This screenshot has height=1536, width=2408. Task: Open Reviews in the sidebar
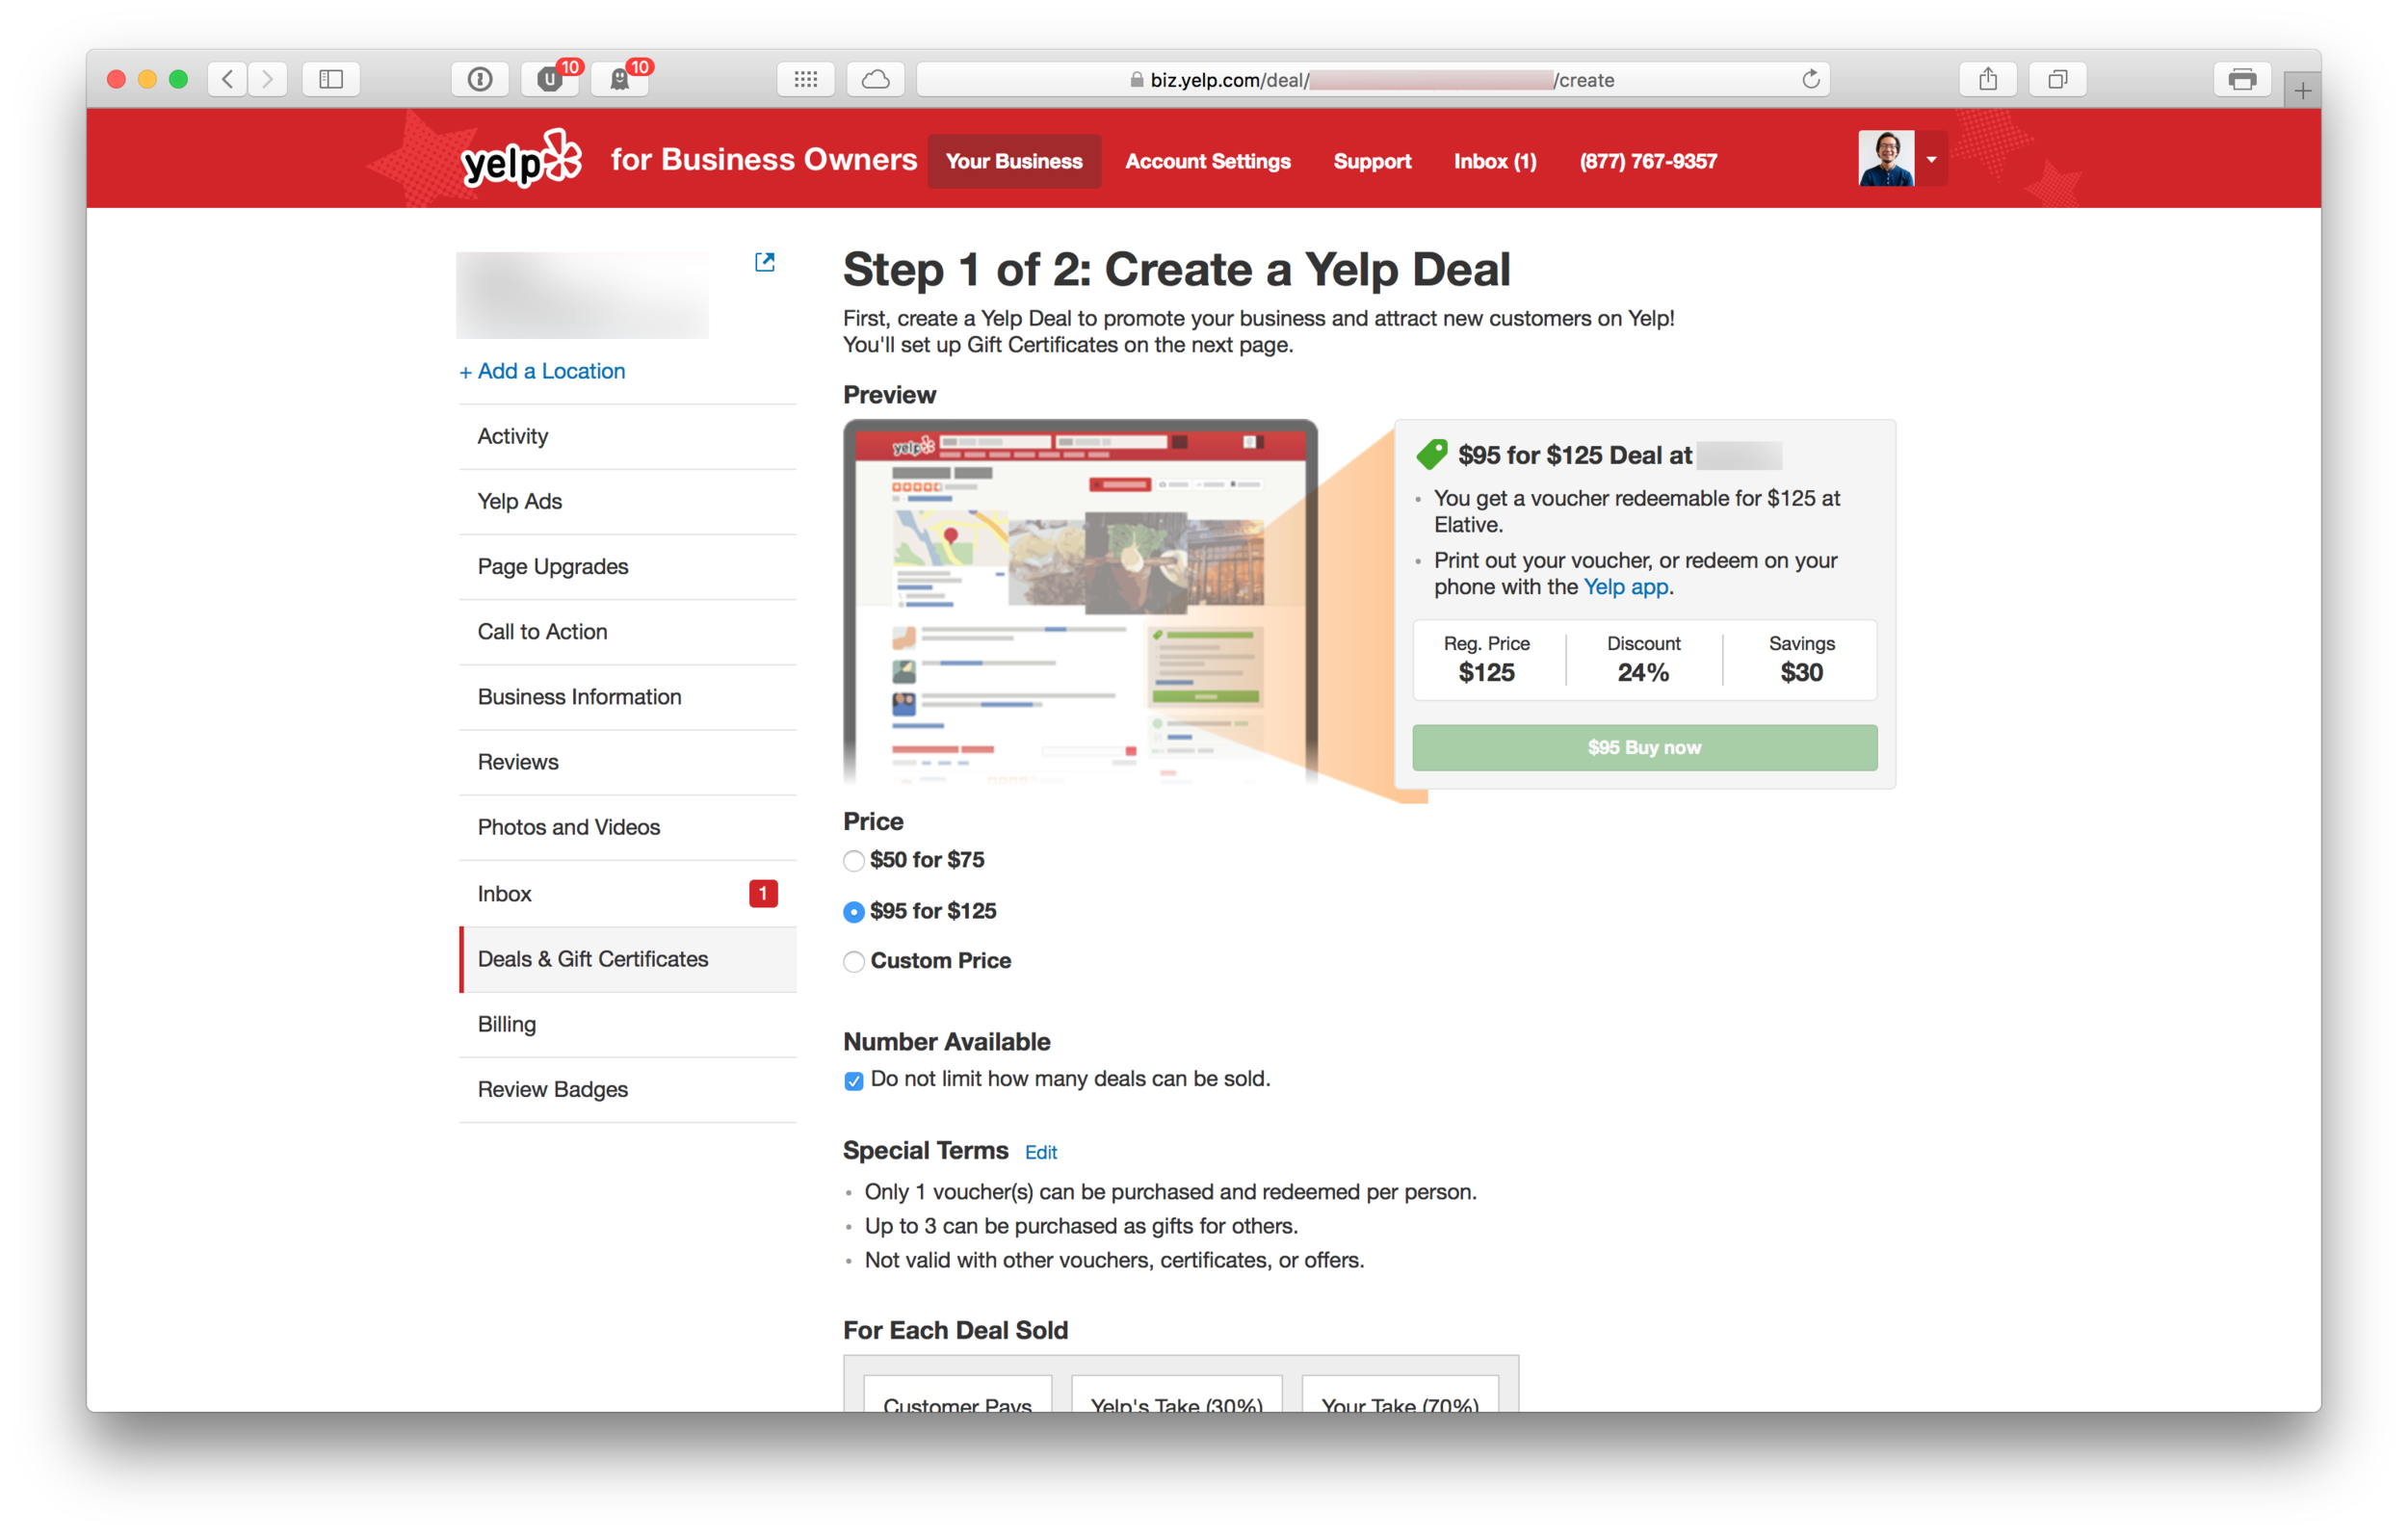[x=628, y=762]
